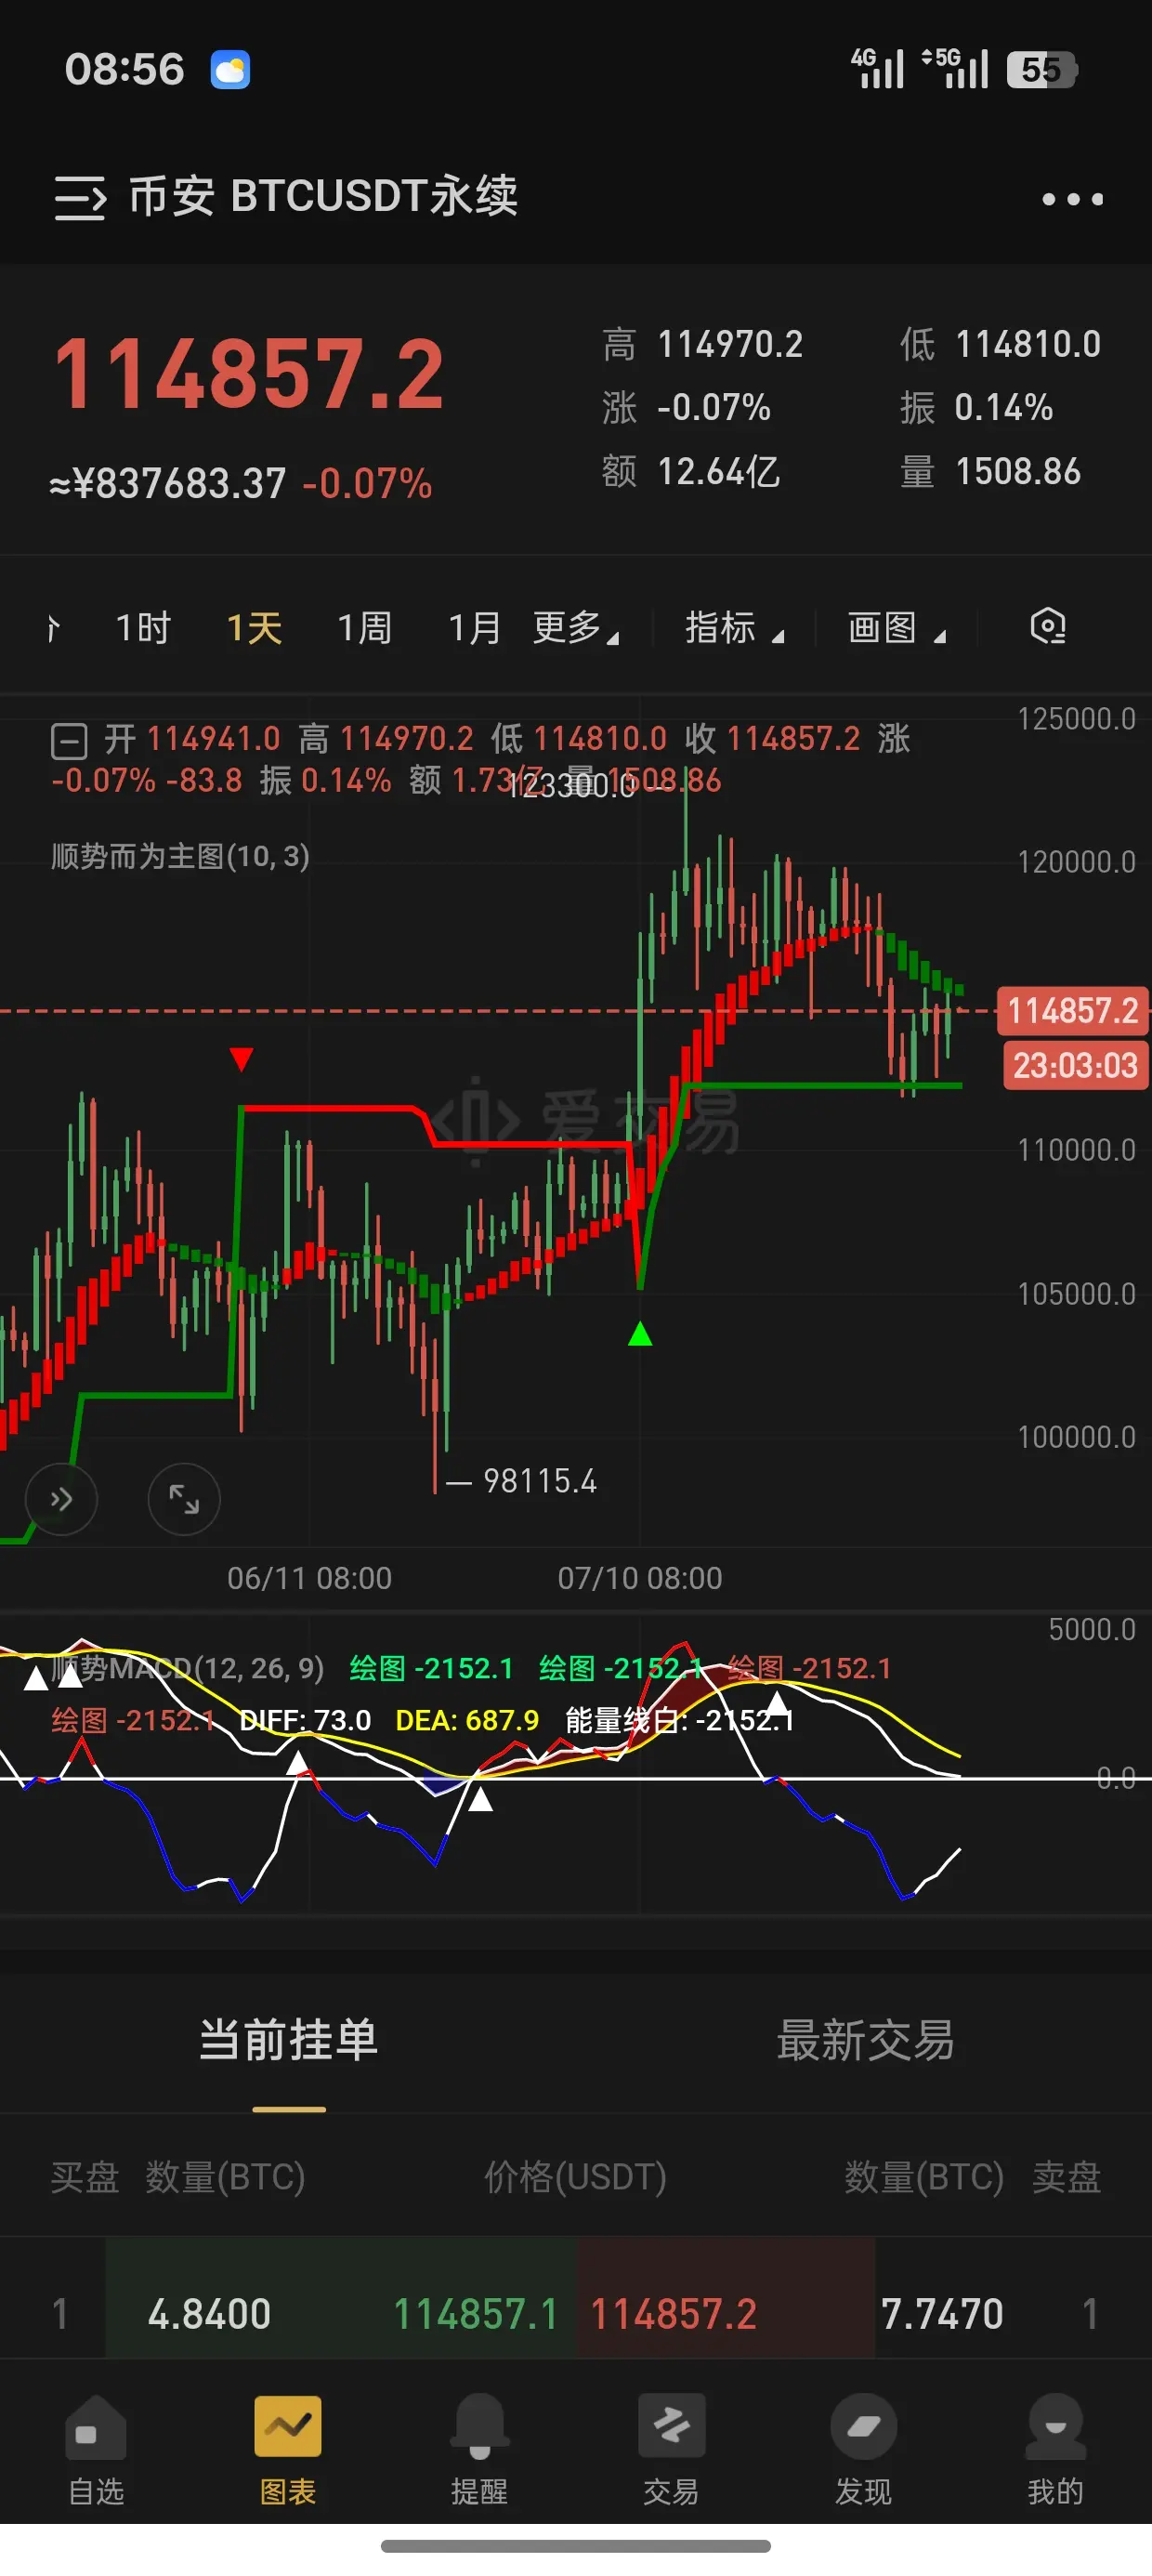Tap the ask quantity 7.7470
The width and height of the screenshot is (1152, 2576).
[x=941, y=2314]
